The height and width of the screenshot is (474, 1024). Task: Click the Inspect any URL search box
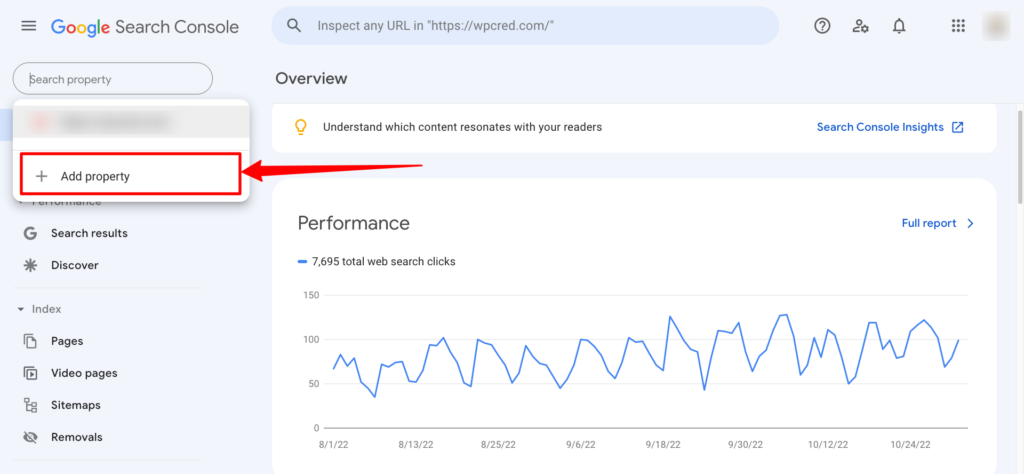526,25
